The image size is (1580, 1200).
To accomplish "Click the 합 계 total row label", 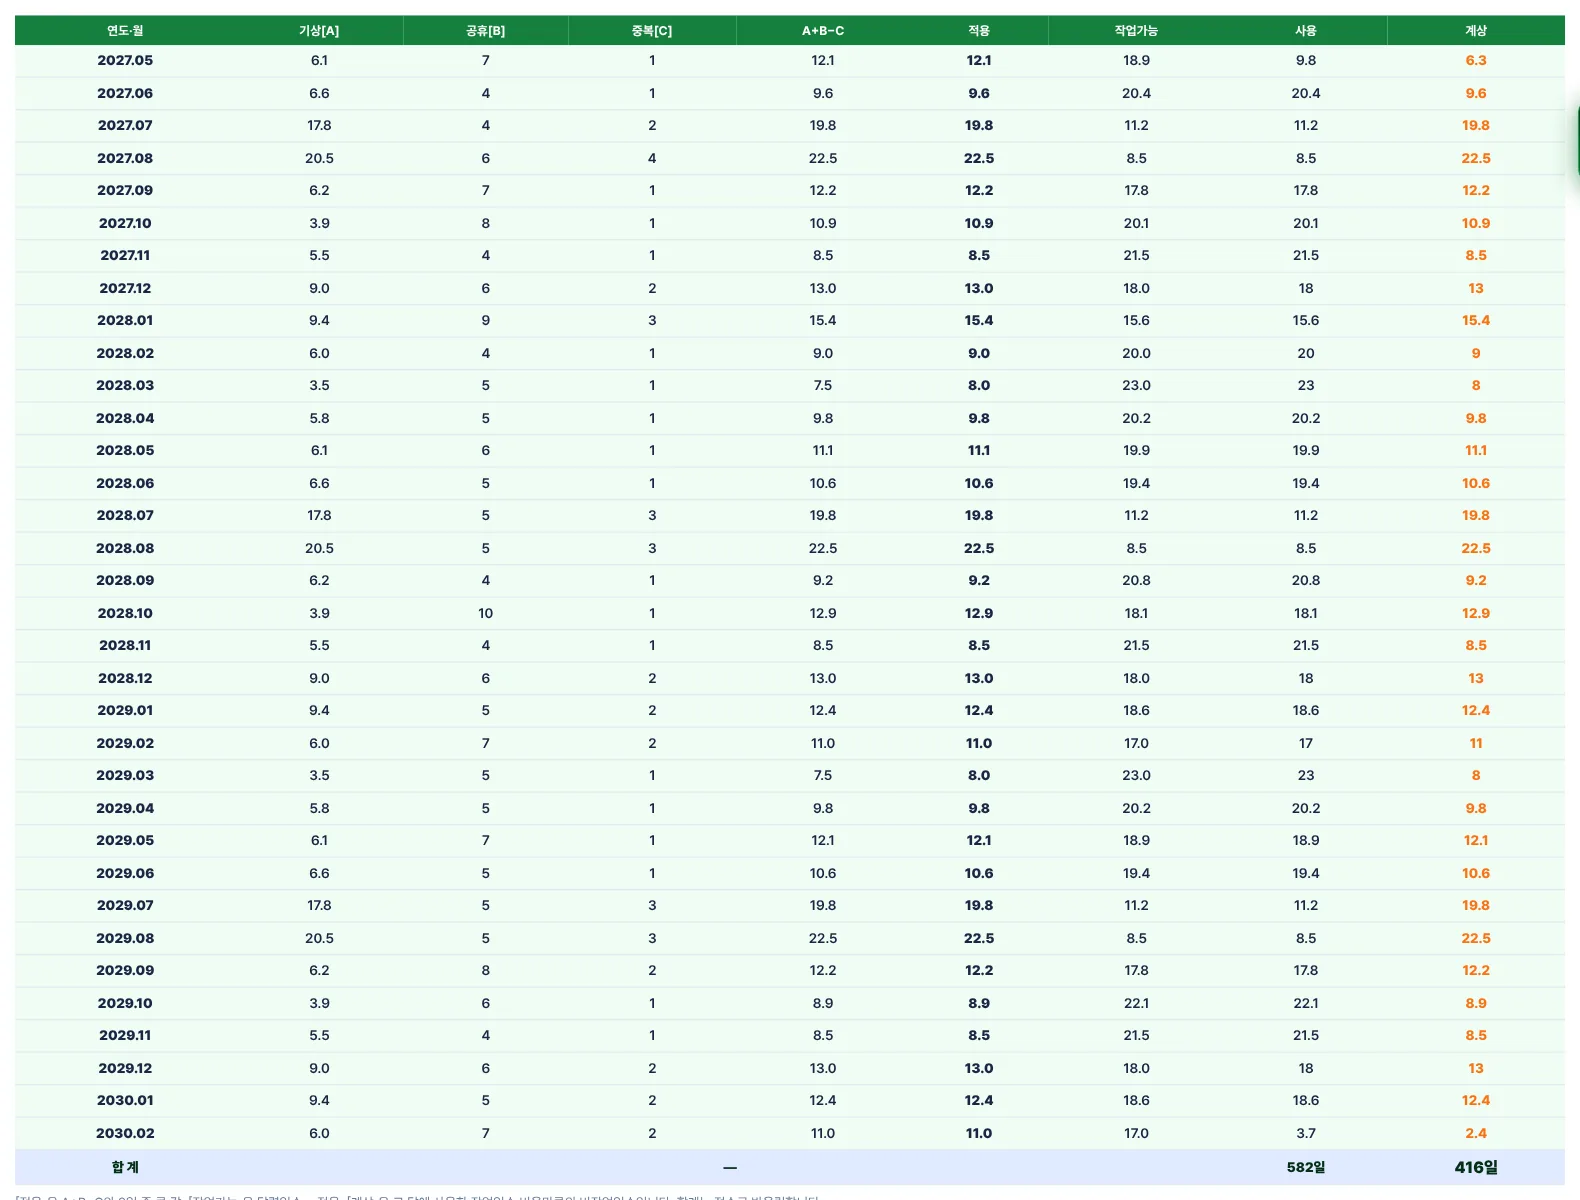I will pyautogui.click(x=125, y=1167).
